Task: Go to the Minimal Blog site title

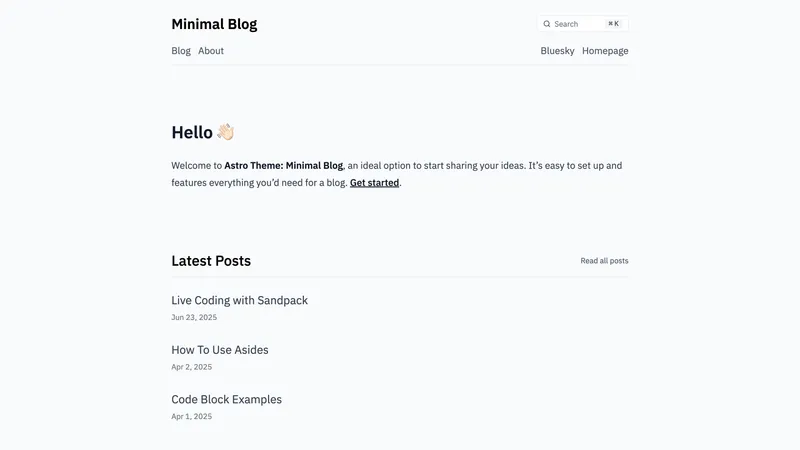Action: (x=214, y=24)
